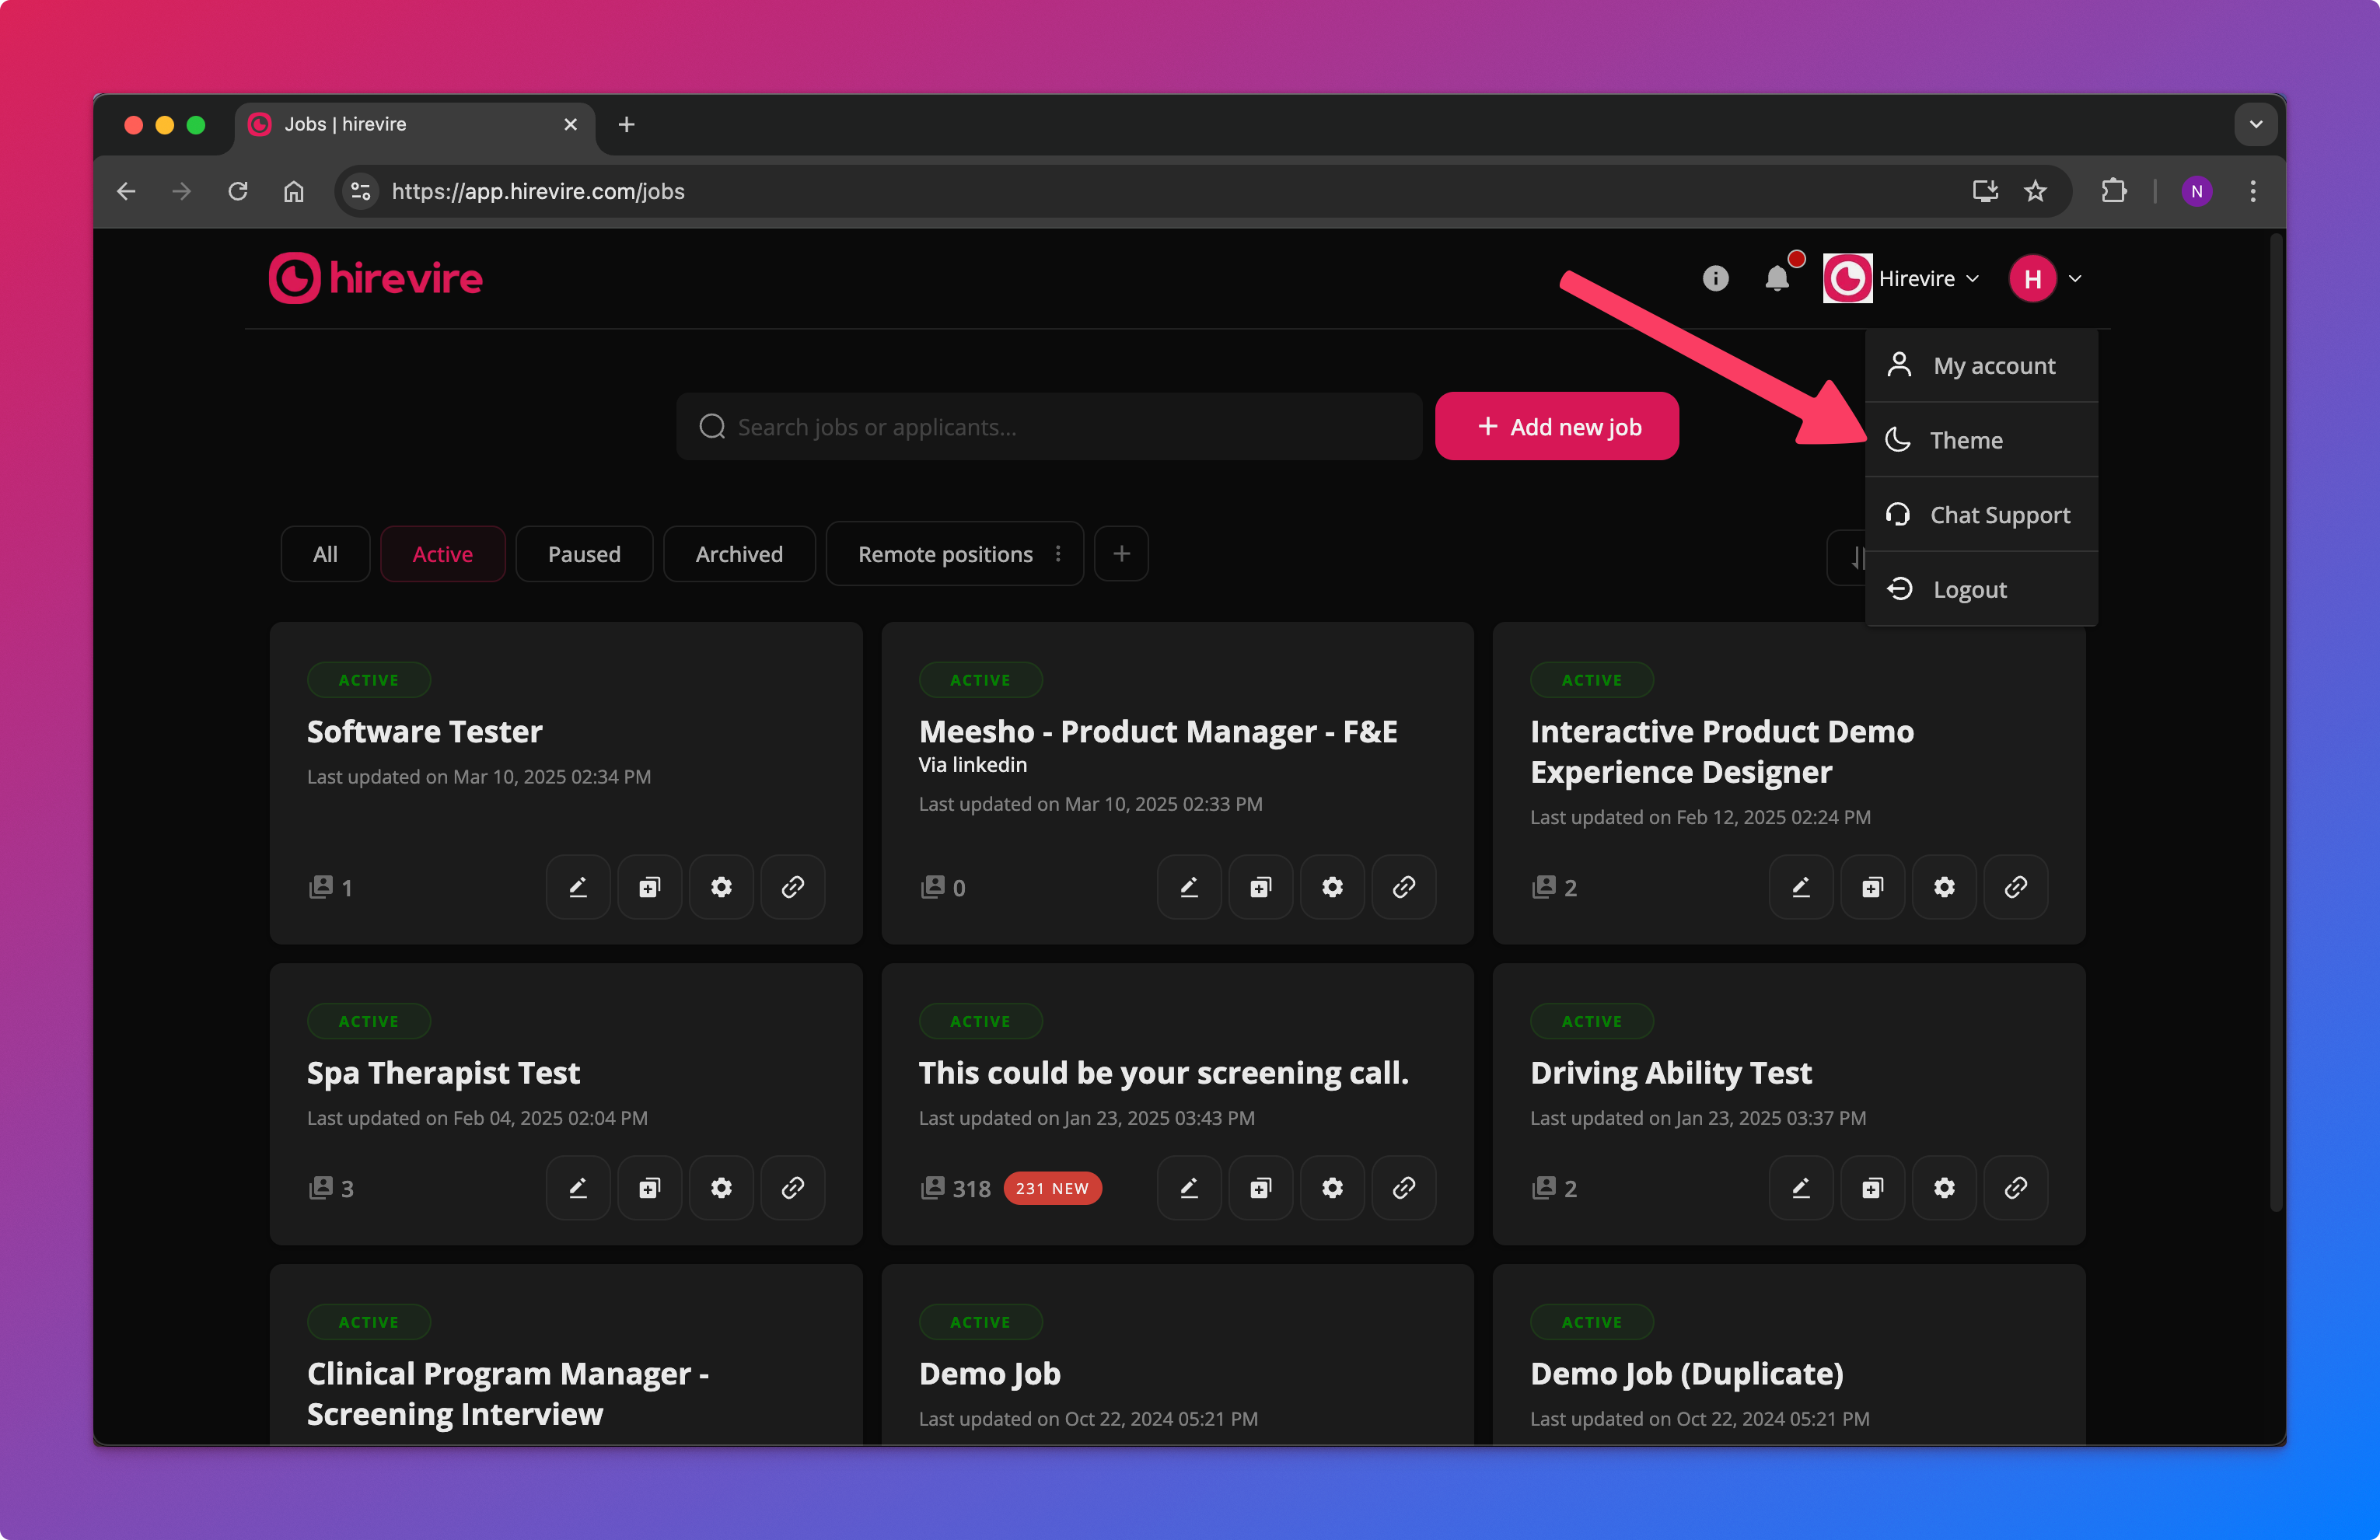Image resolution: width=2380 pixels, height=1540 pixels.
Task: Add a new filter with plus button
Action: (x=1121, y=554)
